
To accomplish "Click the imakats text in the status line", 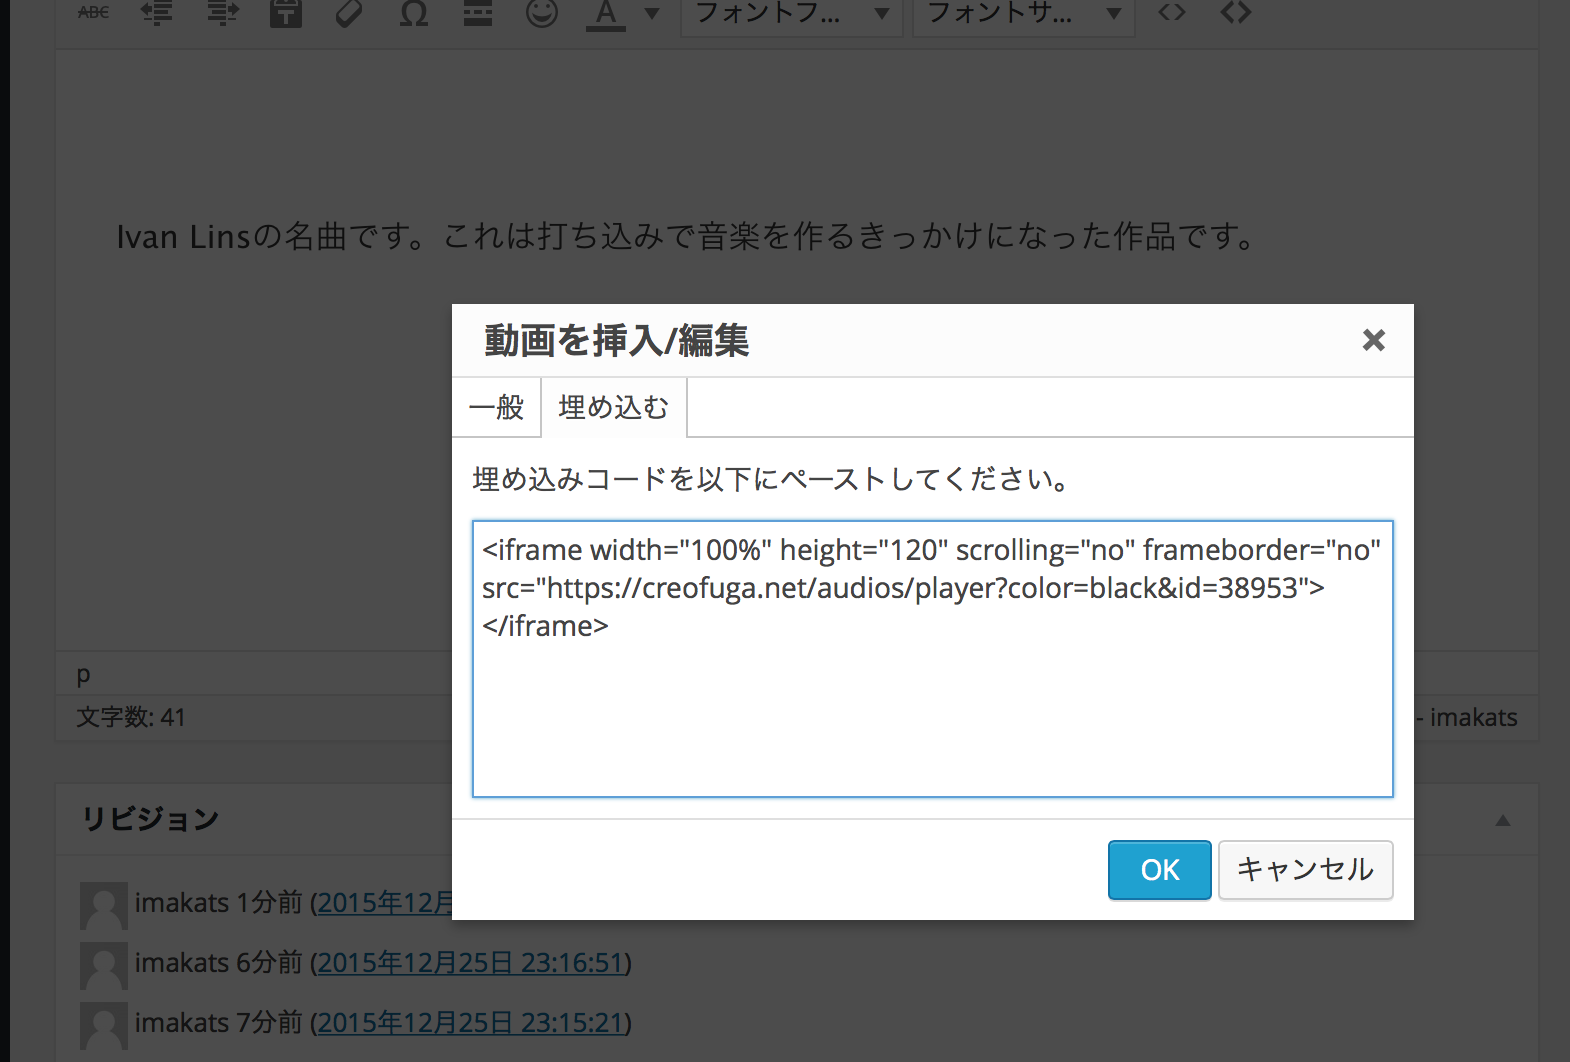I will point(1473,717).
